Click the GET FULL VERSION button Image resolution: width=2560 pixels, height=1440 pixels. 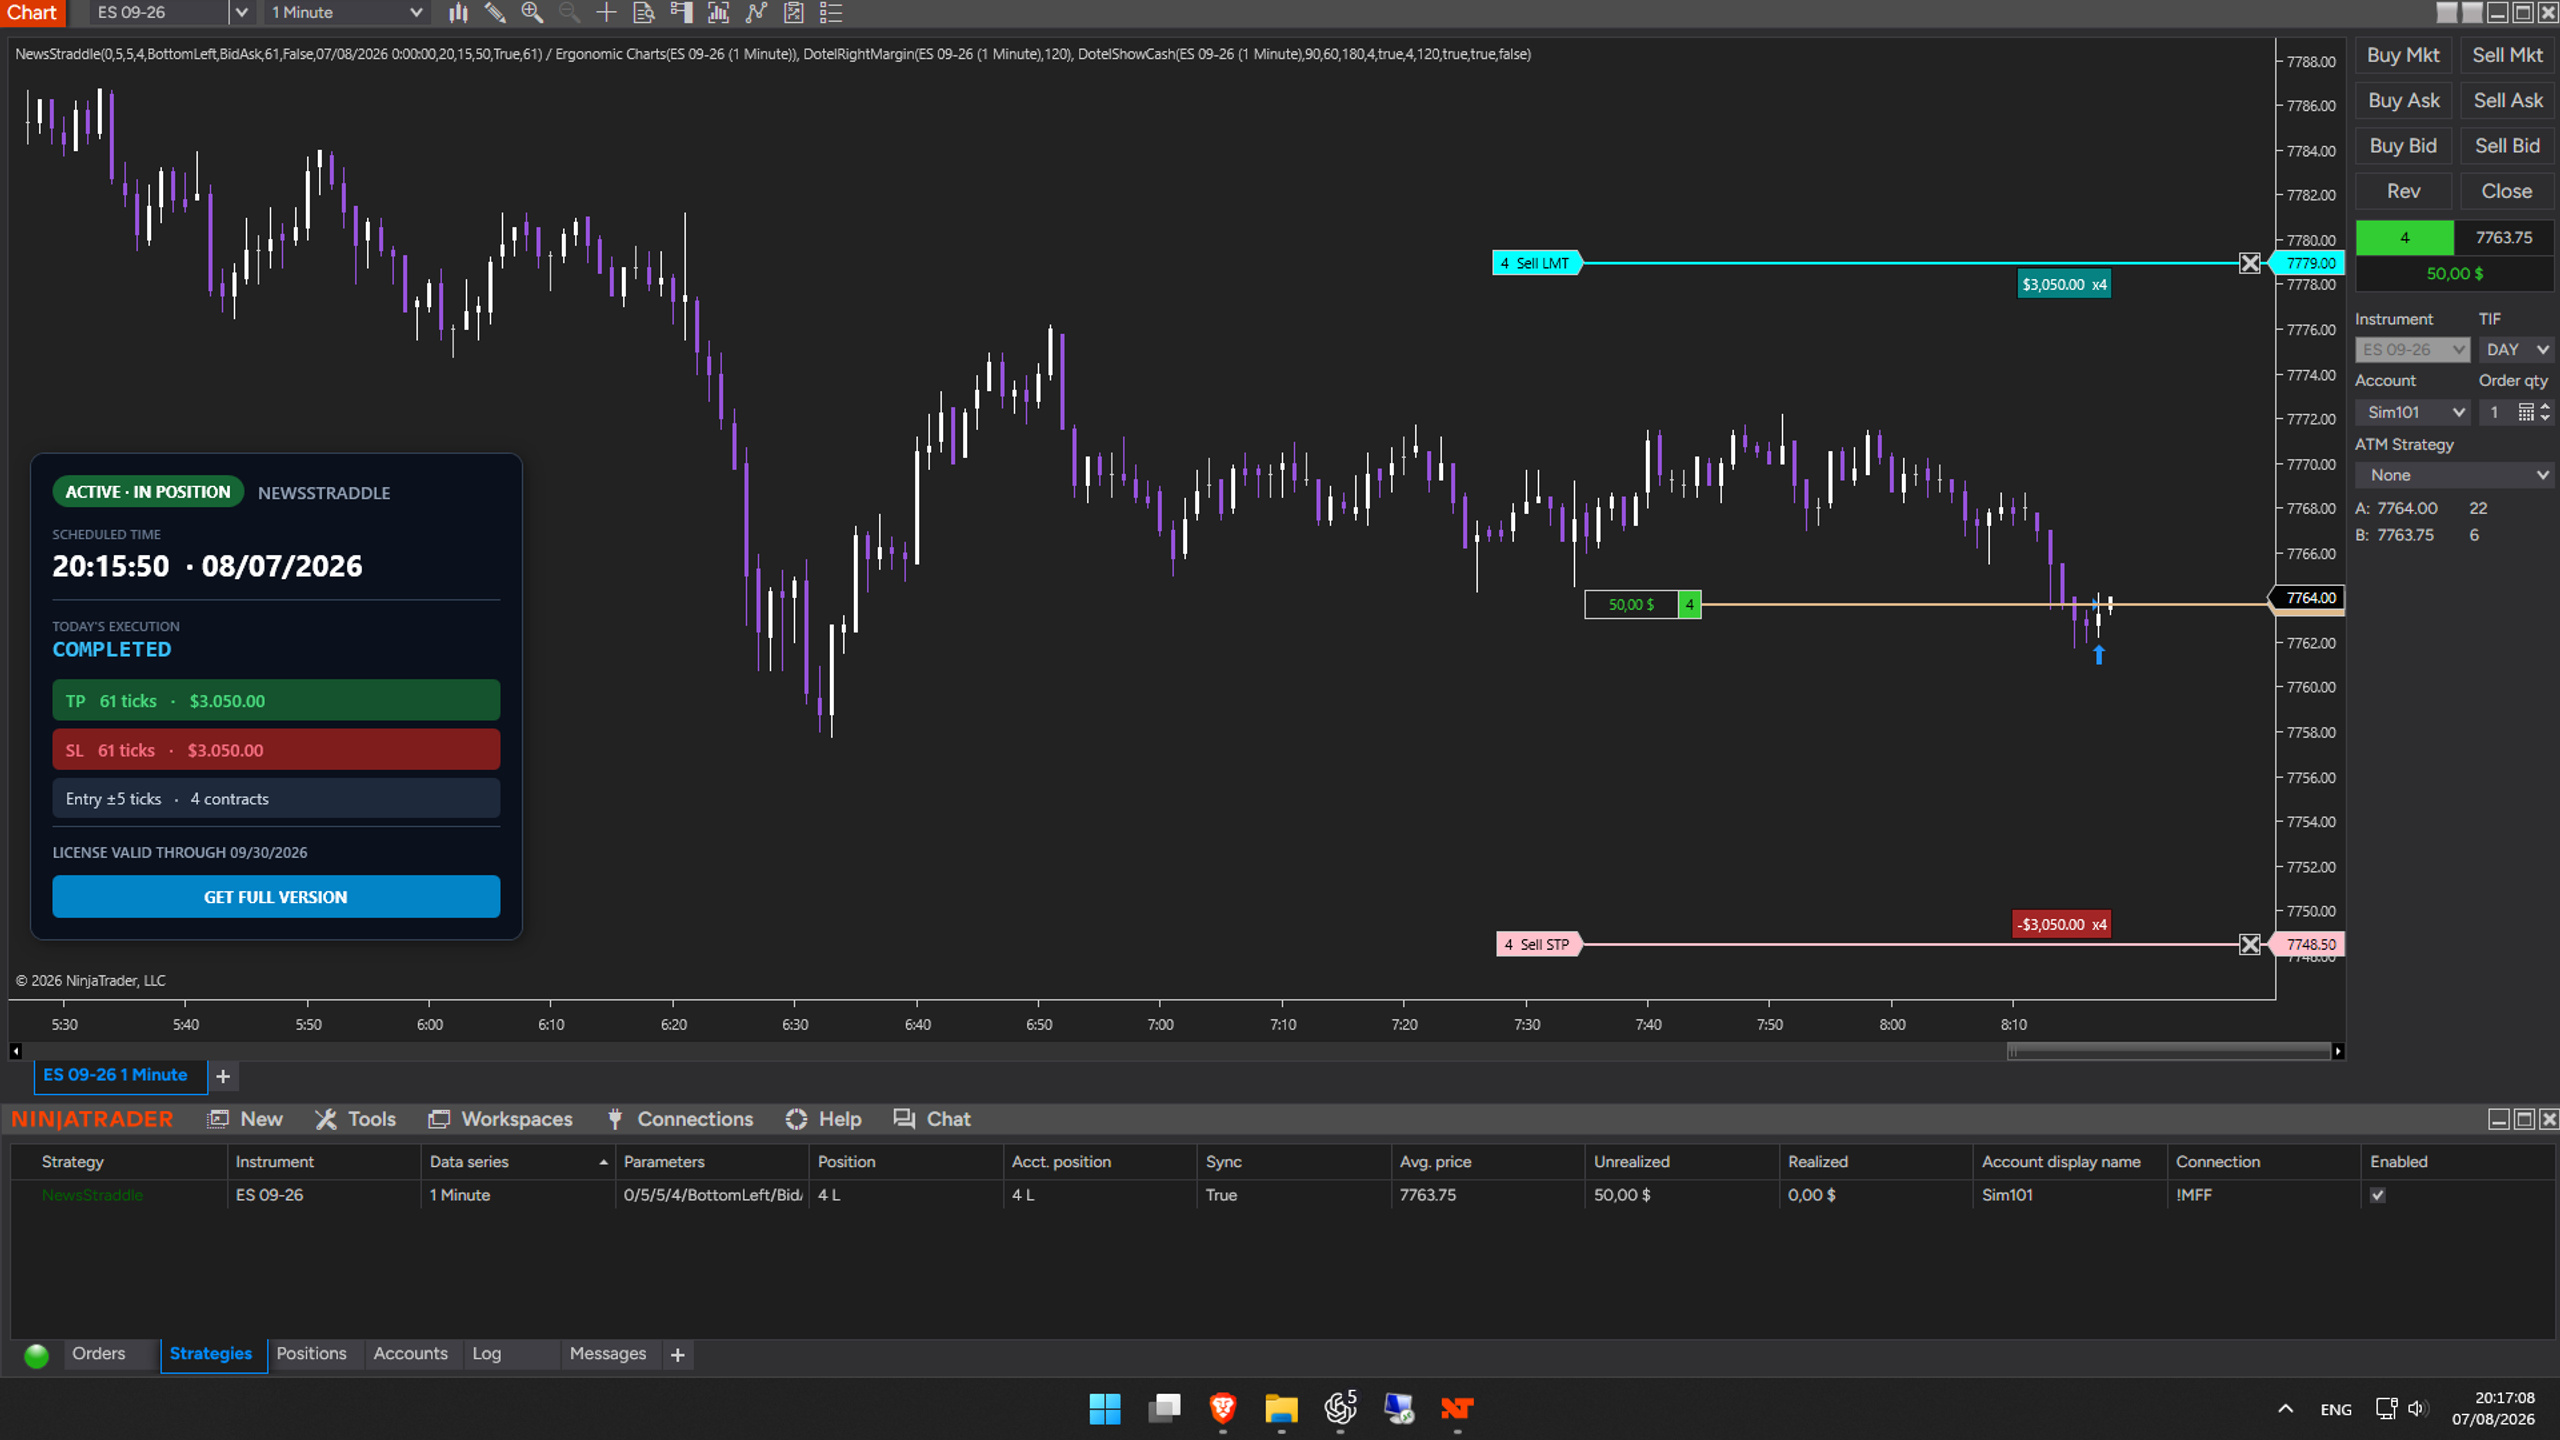pos(276,897)
